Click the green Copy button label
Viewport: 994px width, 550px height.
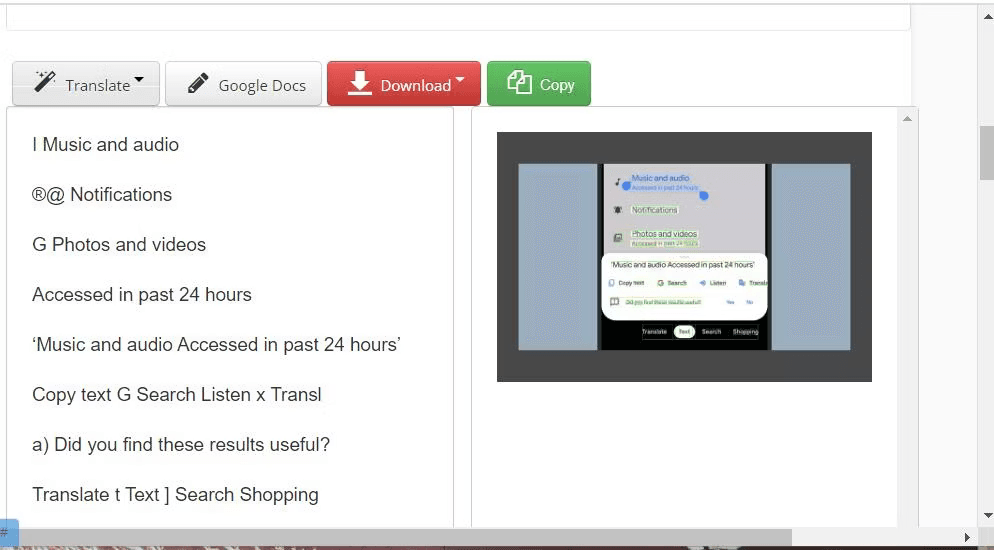[557, 85]
